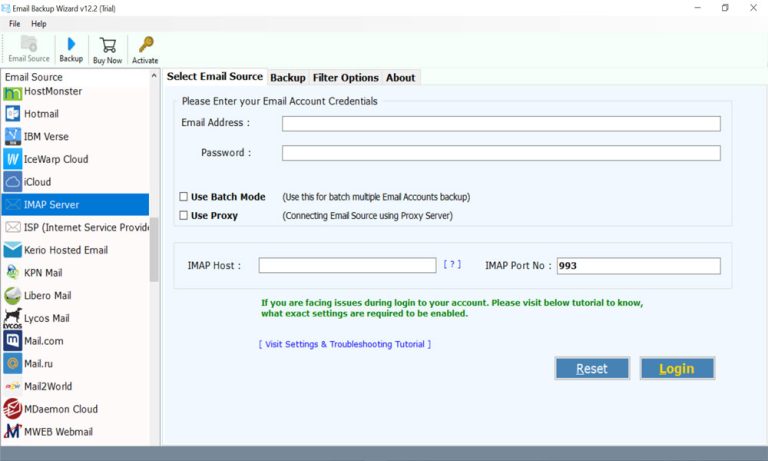
Task: Open the Help menu
Action: pyautogui.click(x=39, y=24)
